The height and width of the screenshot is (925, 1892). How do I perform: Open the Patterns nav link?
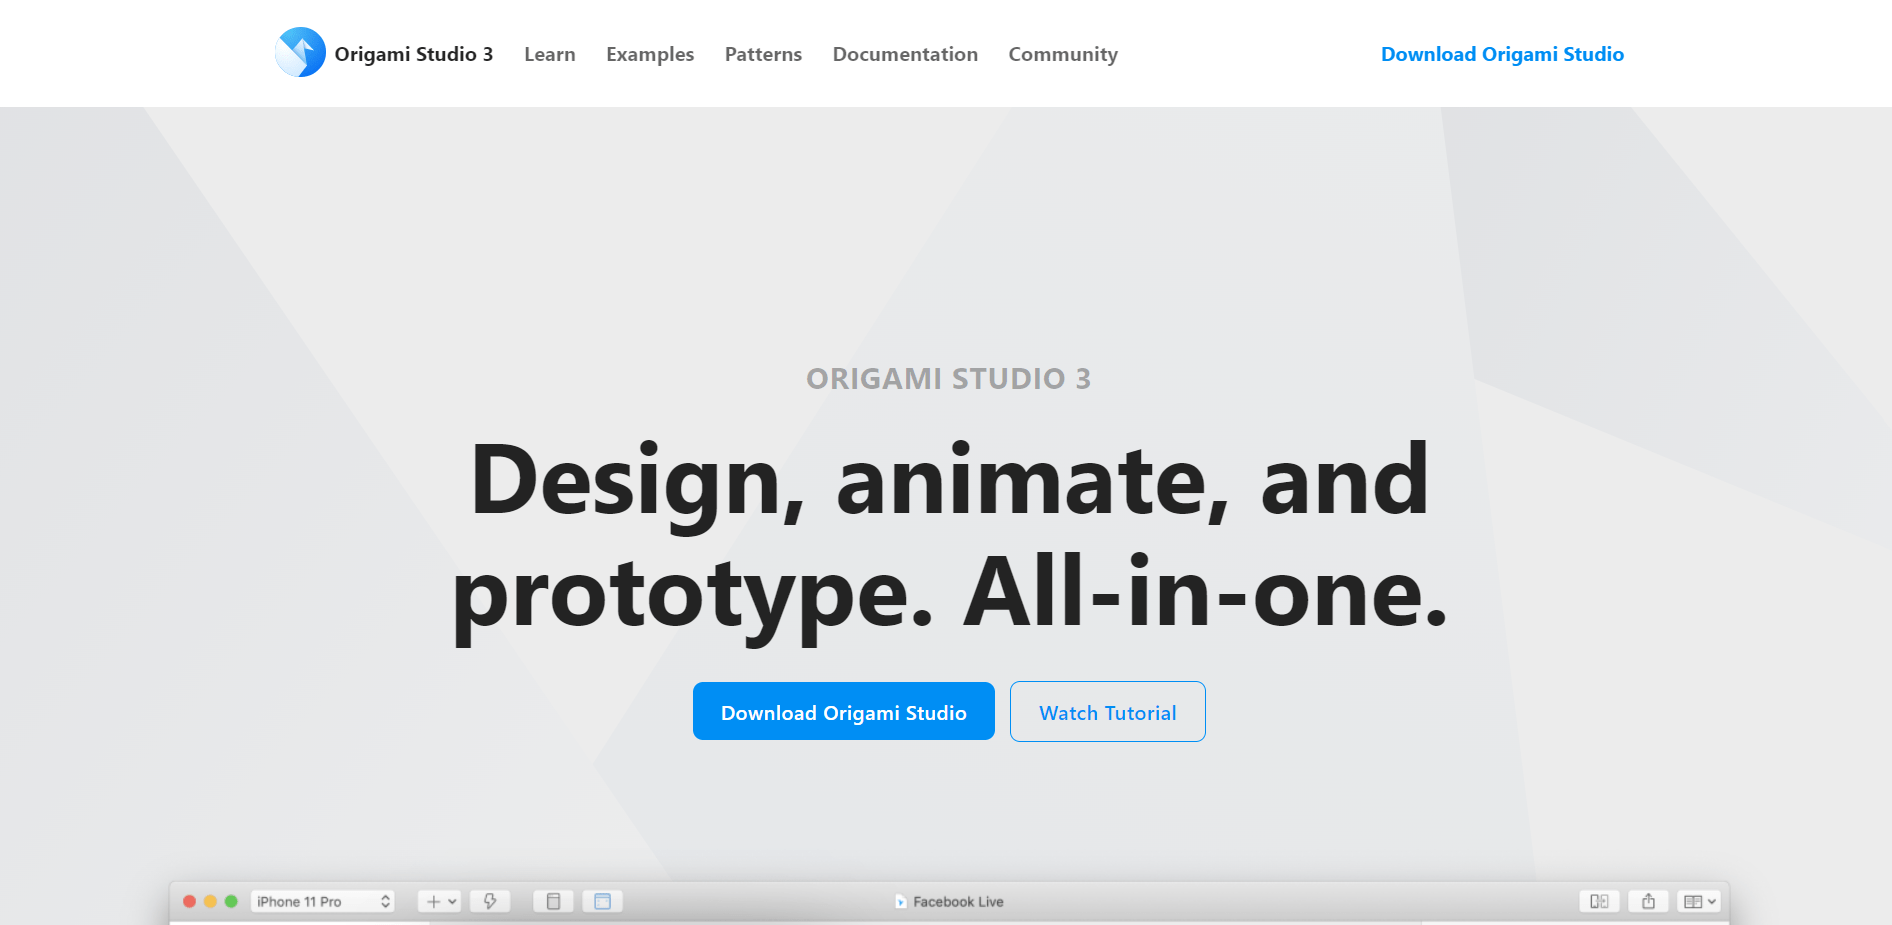point(763,54)
